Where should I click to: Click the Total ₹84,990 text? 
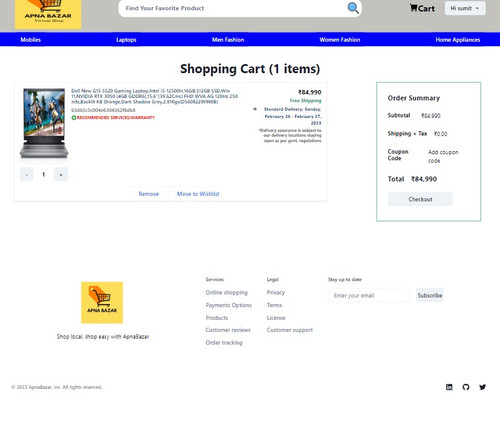[x=412, y=179]
